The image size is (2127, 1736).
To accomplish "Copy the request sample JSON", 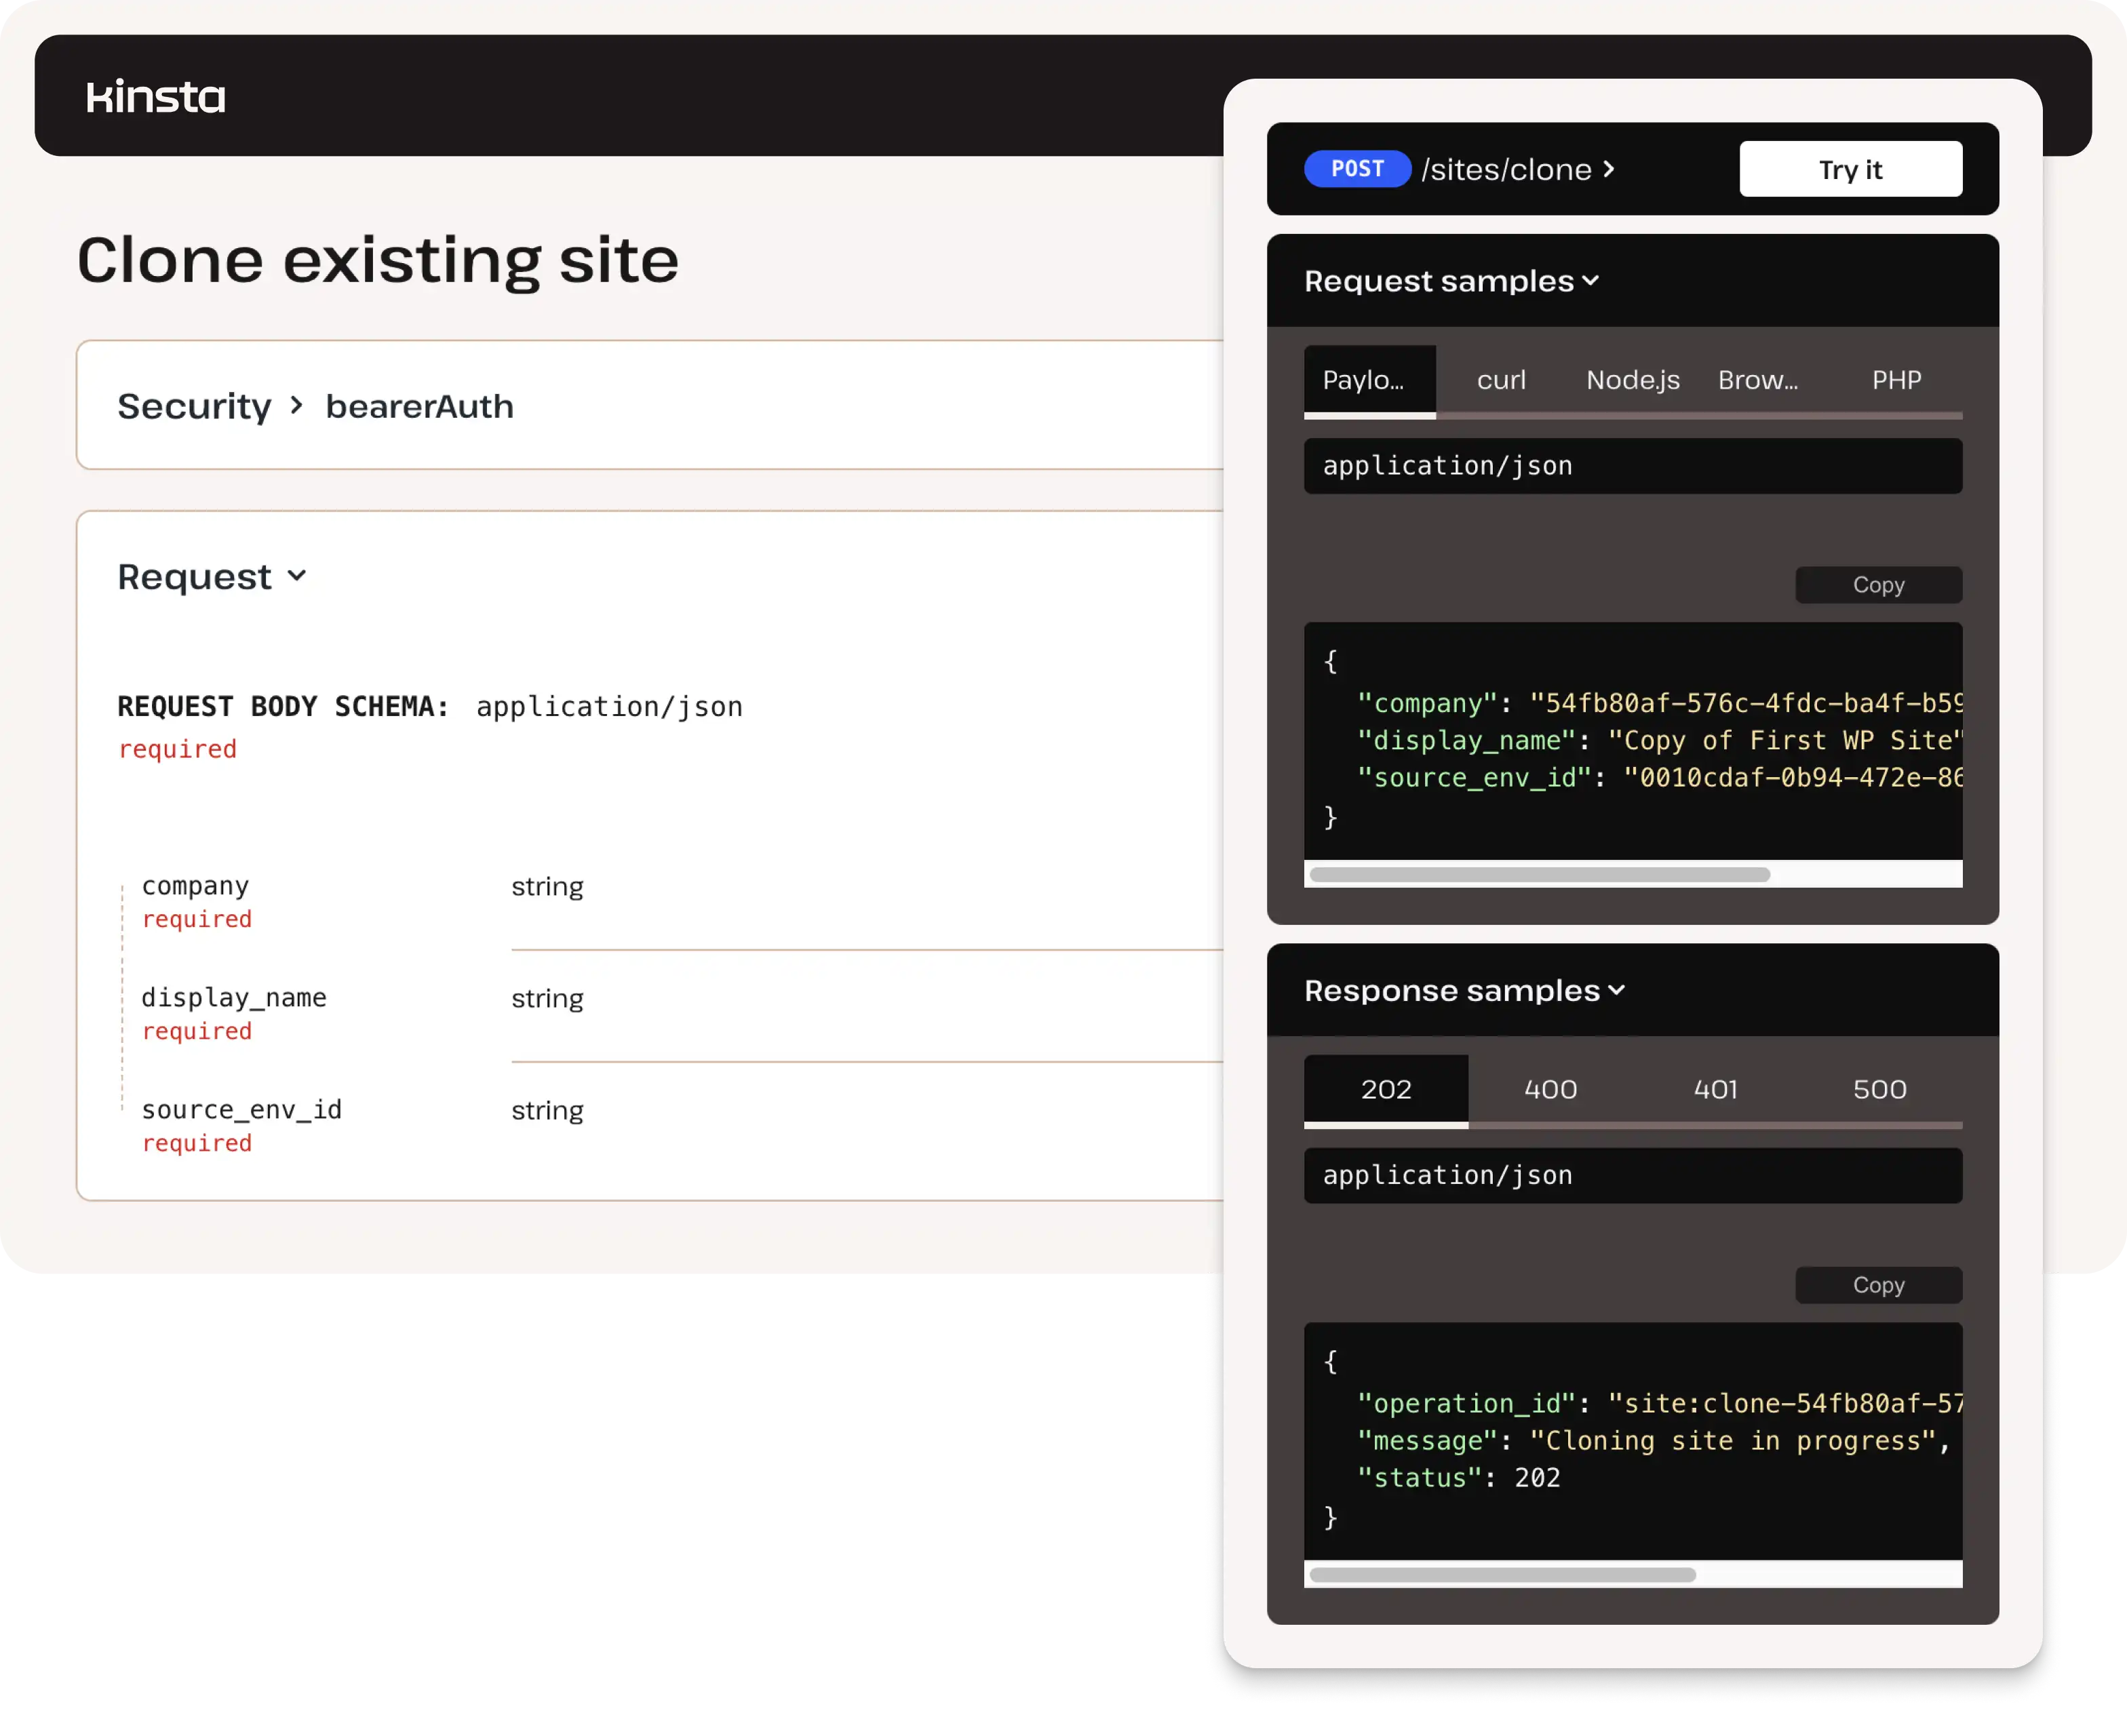I will [1878, 585].
